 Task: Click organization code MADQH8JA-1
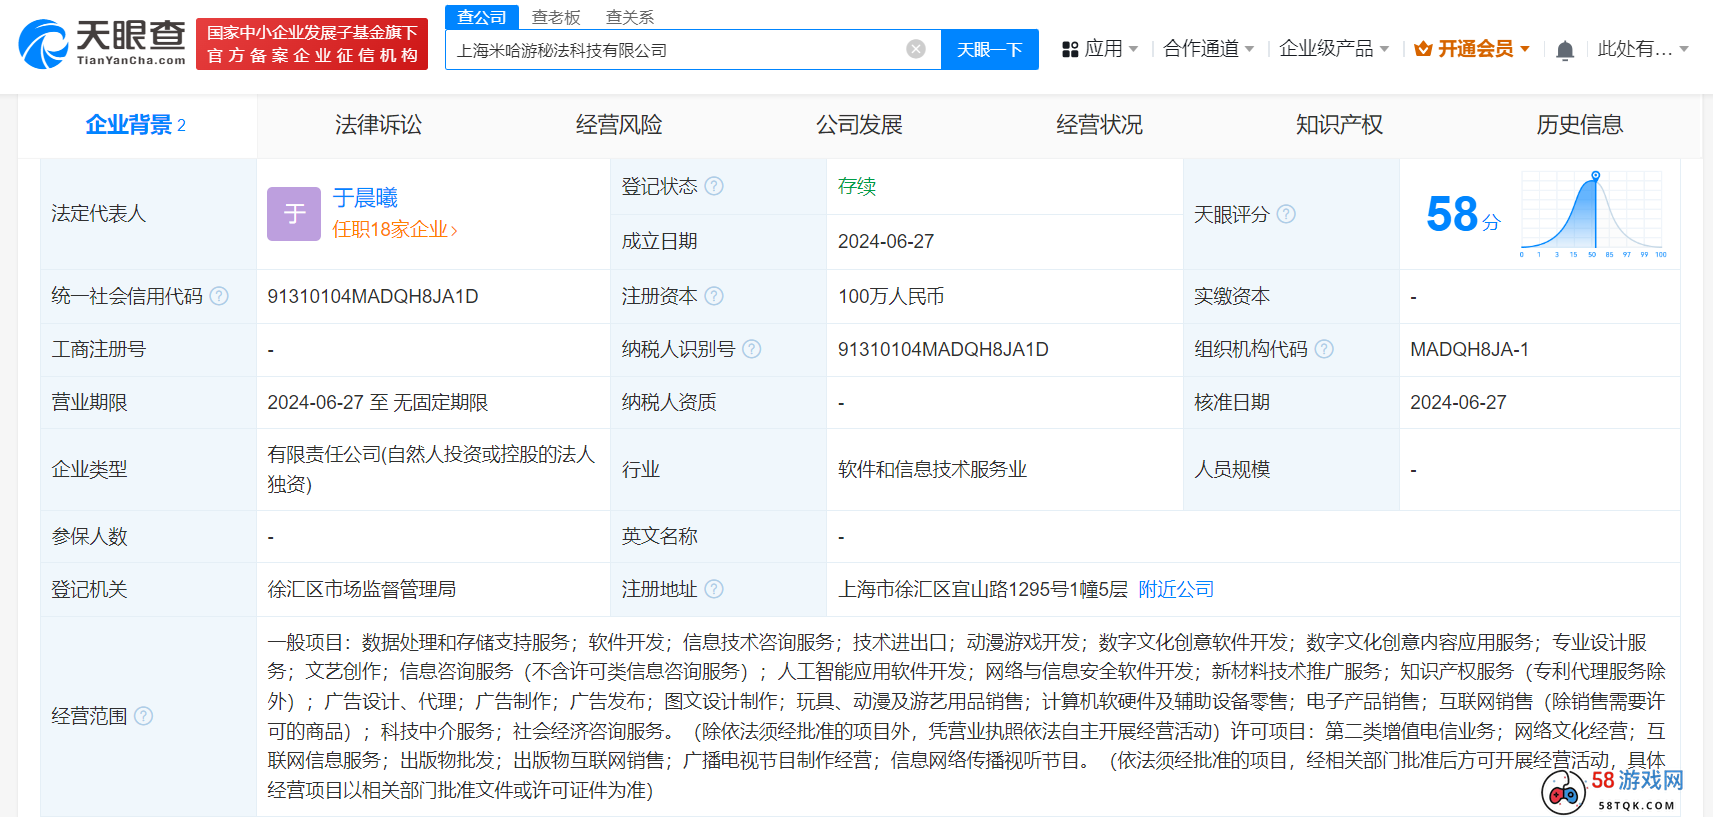pos(1469,349)
